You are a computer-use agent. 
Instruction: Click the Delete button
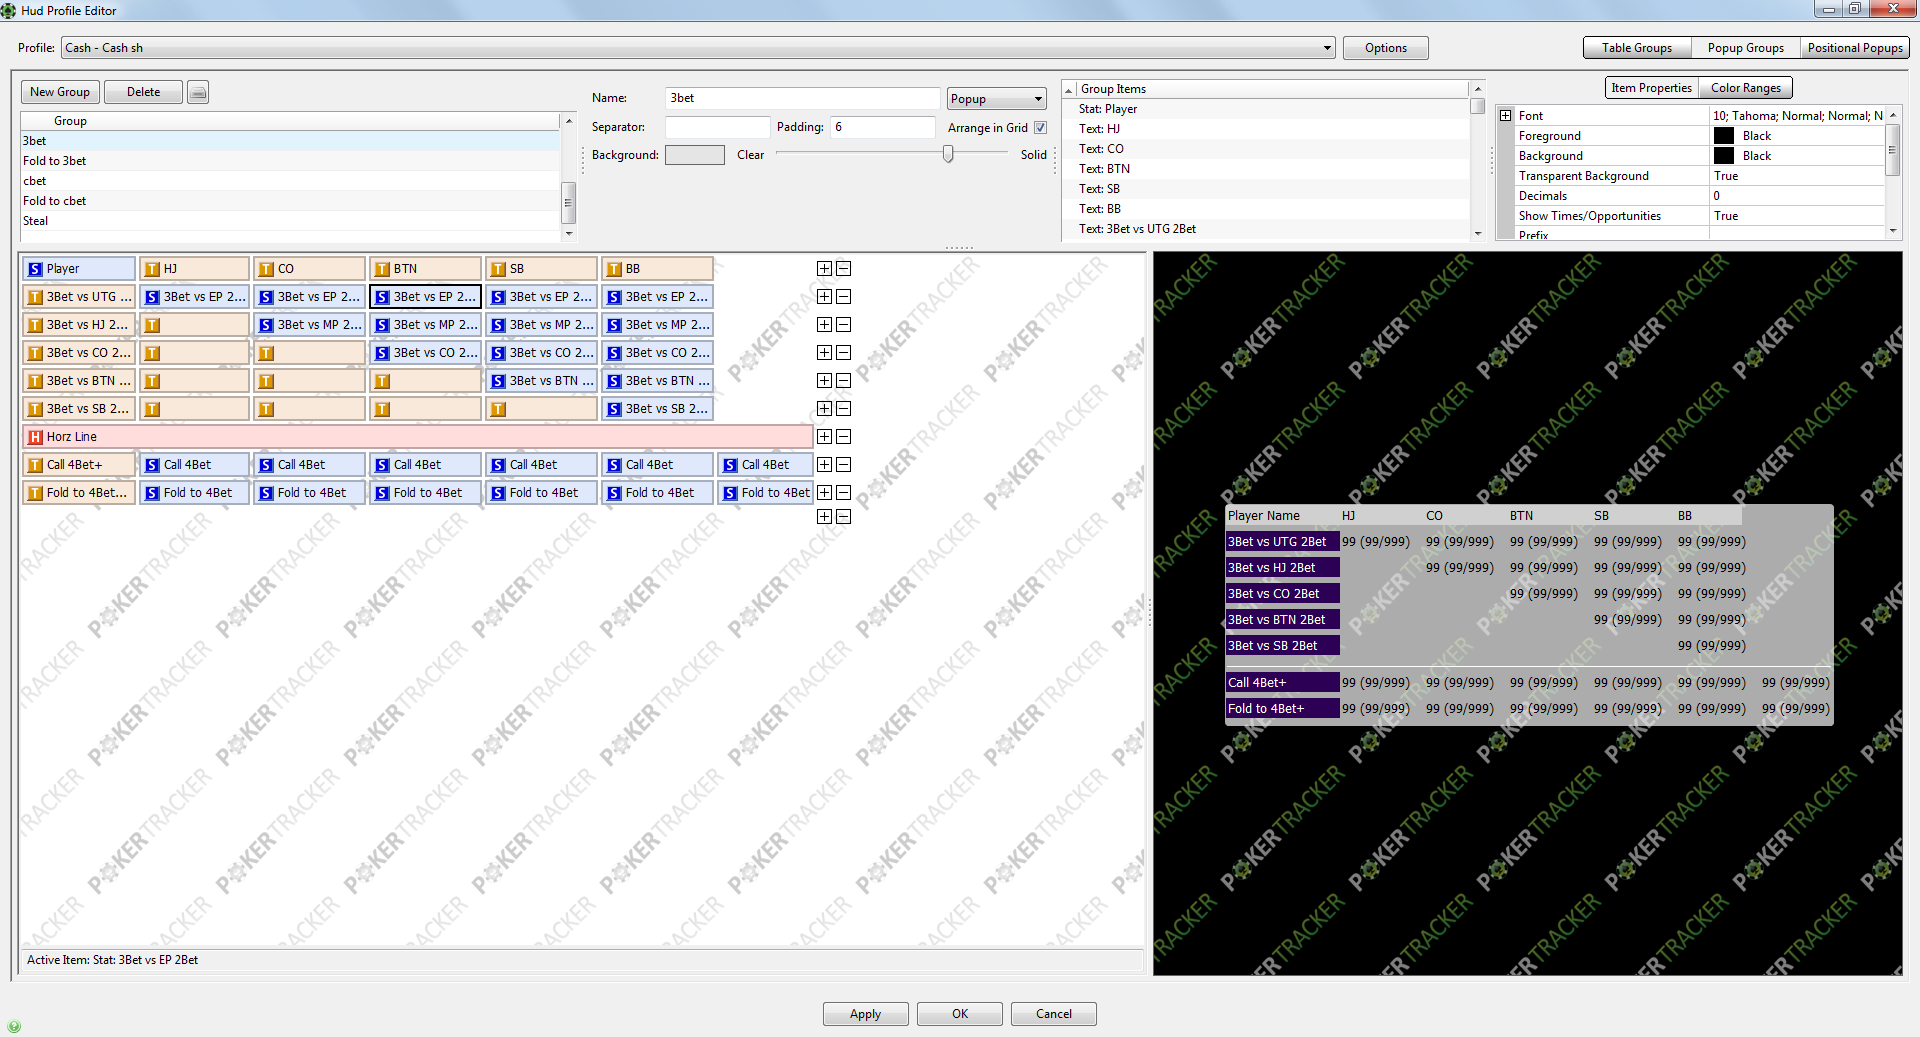click(x=143, y=92)
